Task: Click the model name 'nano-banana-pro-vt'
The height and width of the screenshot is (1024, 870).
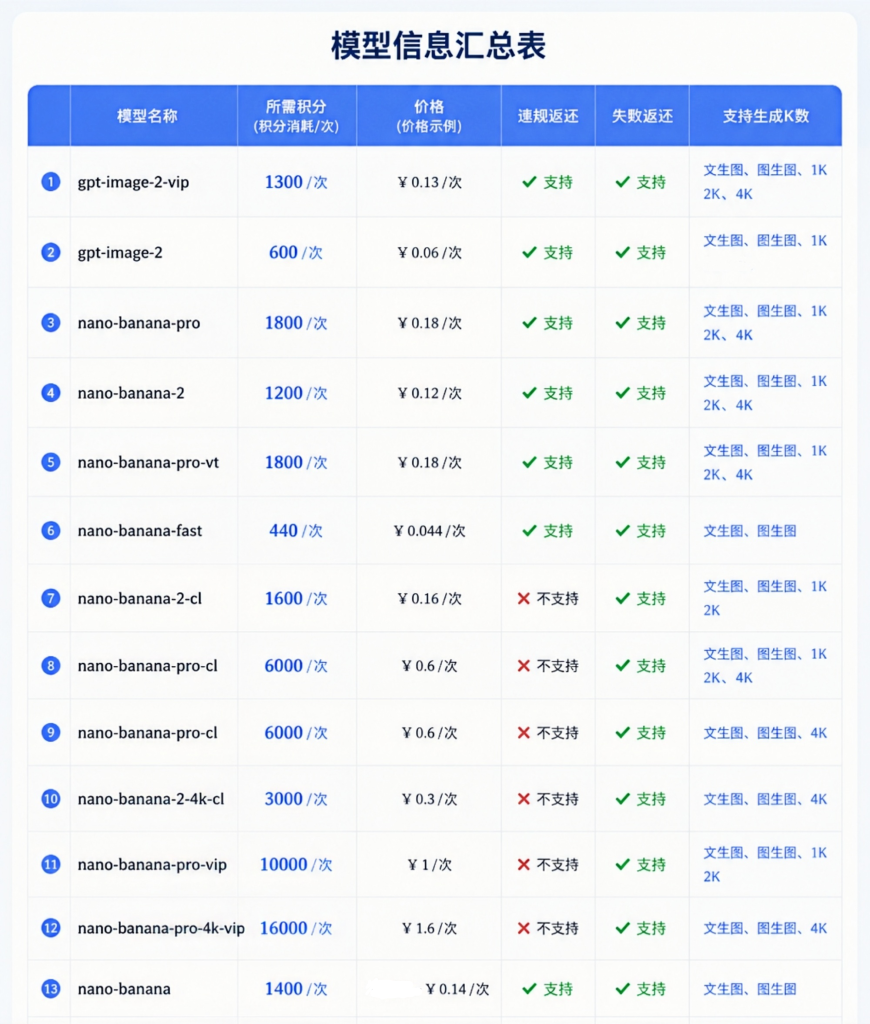Action: click(148, 462)
